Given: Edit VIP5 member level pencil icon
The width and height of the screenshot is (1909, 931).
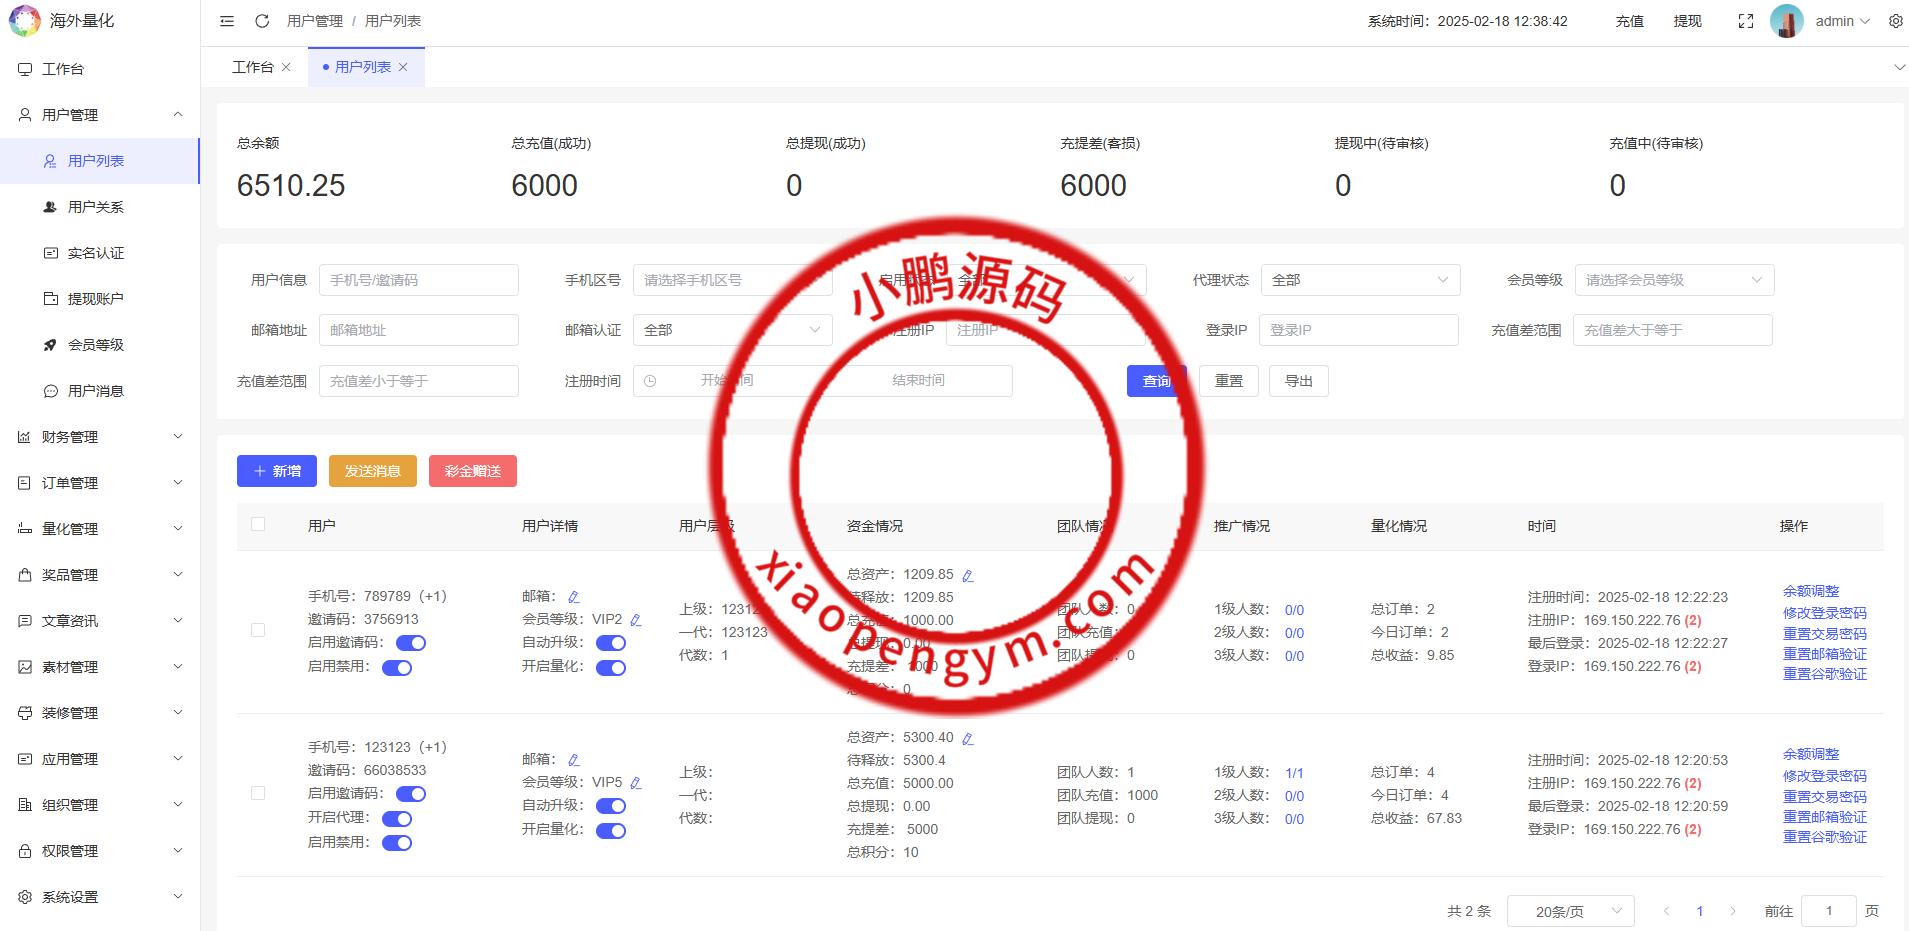Looking at the screenshot, I should coord(636,783).
